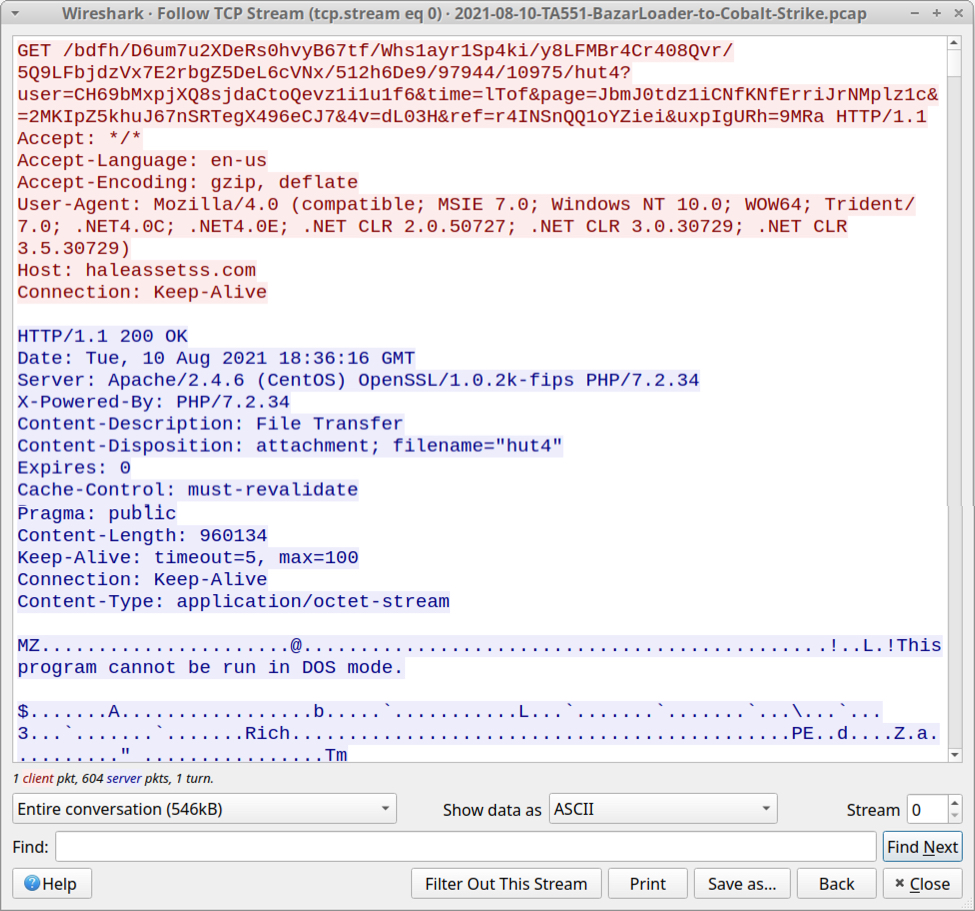Image resolution: width=975 pixels, height=911 pixels.
Task: Click the Keep-Alive: timeout=5, max=100 line
Action: pyautogui.click(x=188, y=557)
